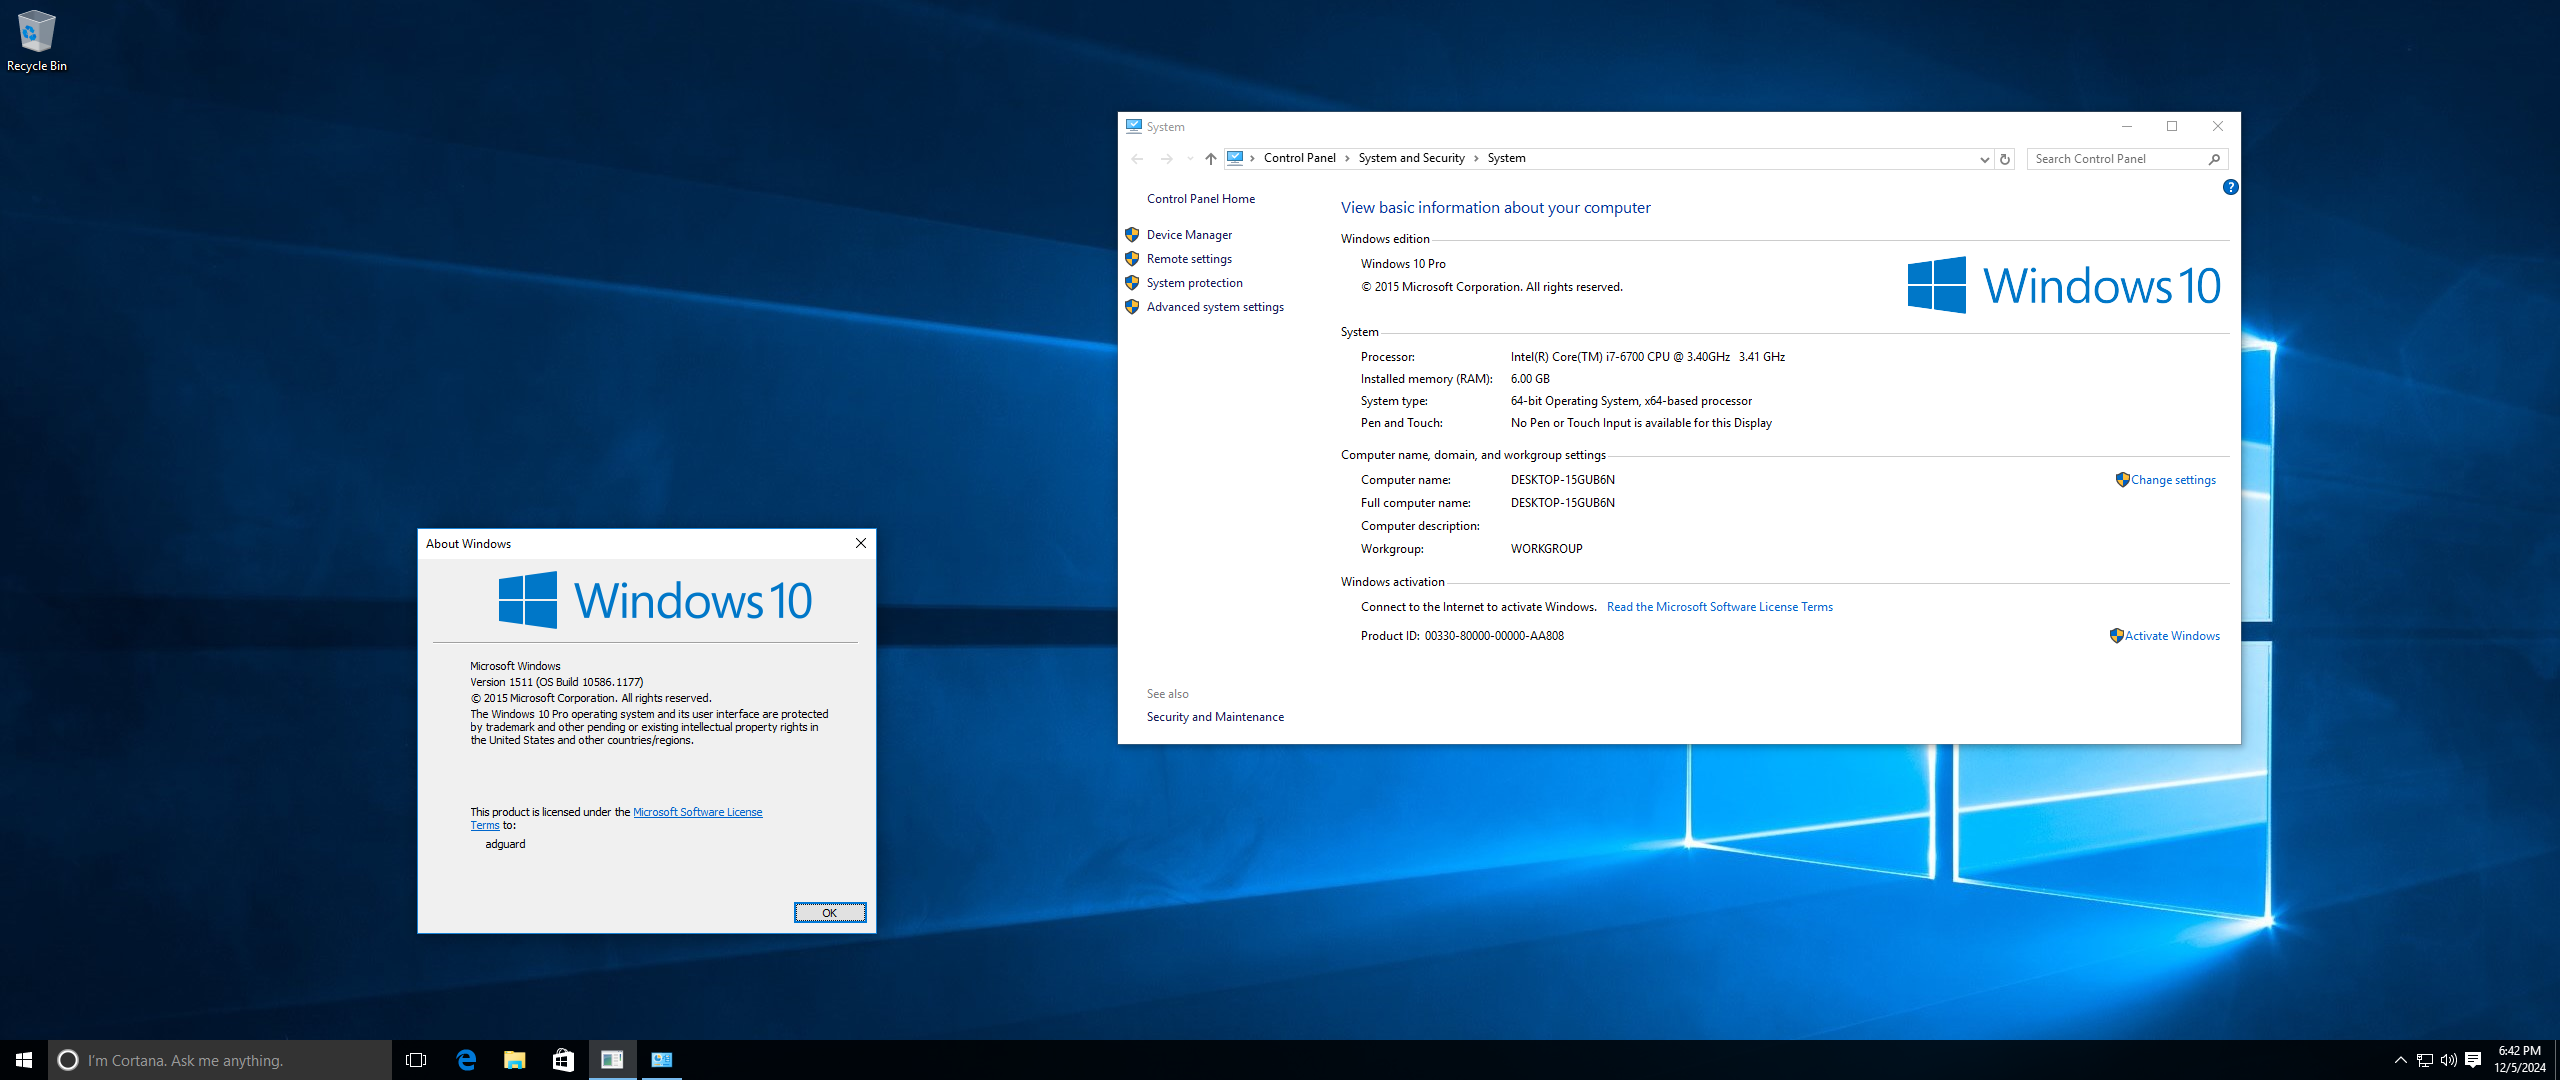The height and width of the screenshot is (1080, 2560).
Task: Select System and Security breadcrumb
Action: click(x=1411, y=158)
